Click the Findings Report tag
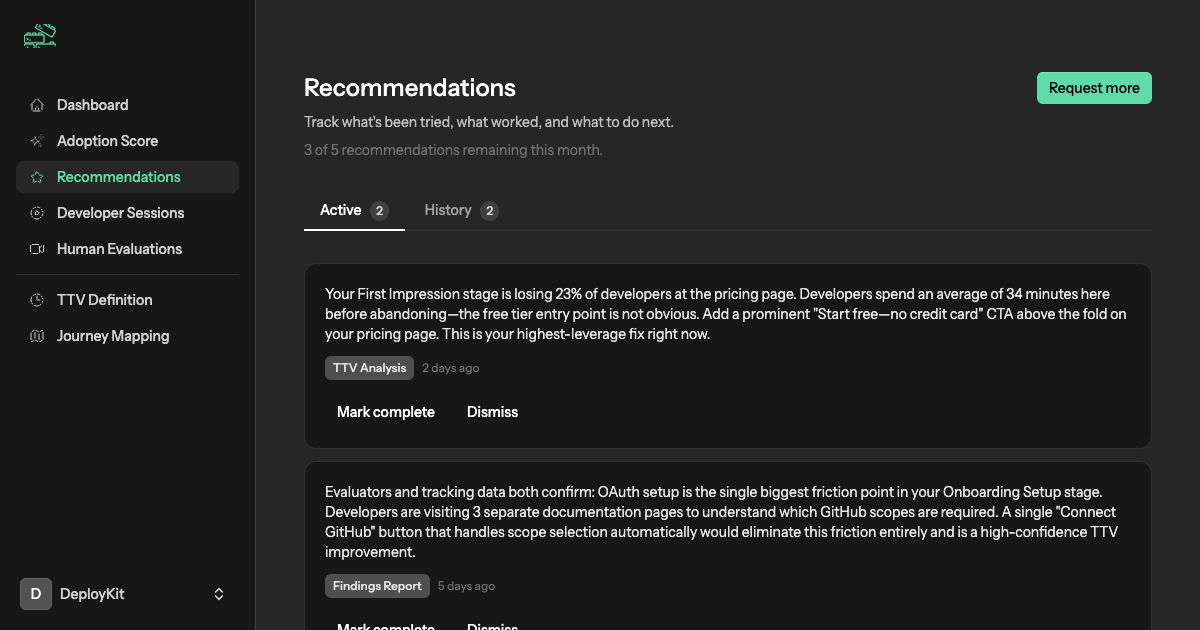This screenshot has height=630, width=1200. click(x=377, y=585)
